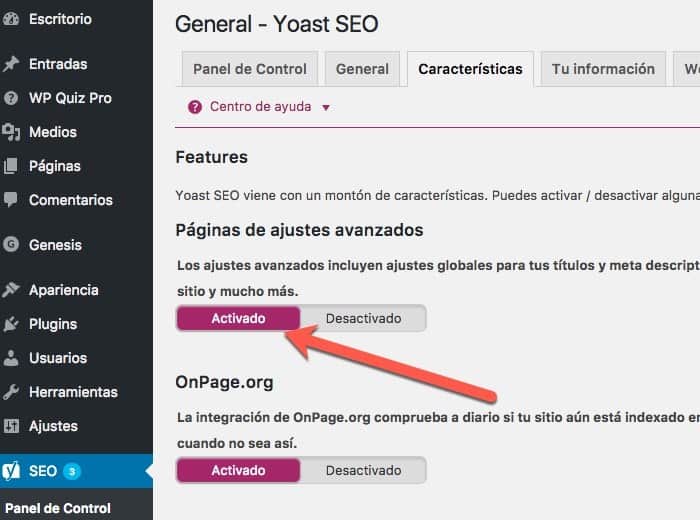700x520 pixels.
Task: Click the Ajustes sliders icon
Action: (11, 426)
